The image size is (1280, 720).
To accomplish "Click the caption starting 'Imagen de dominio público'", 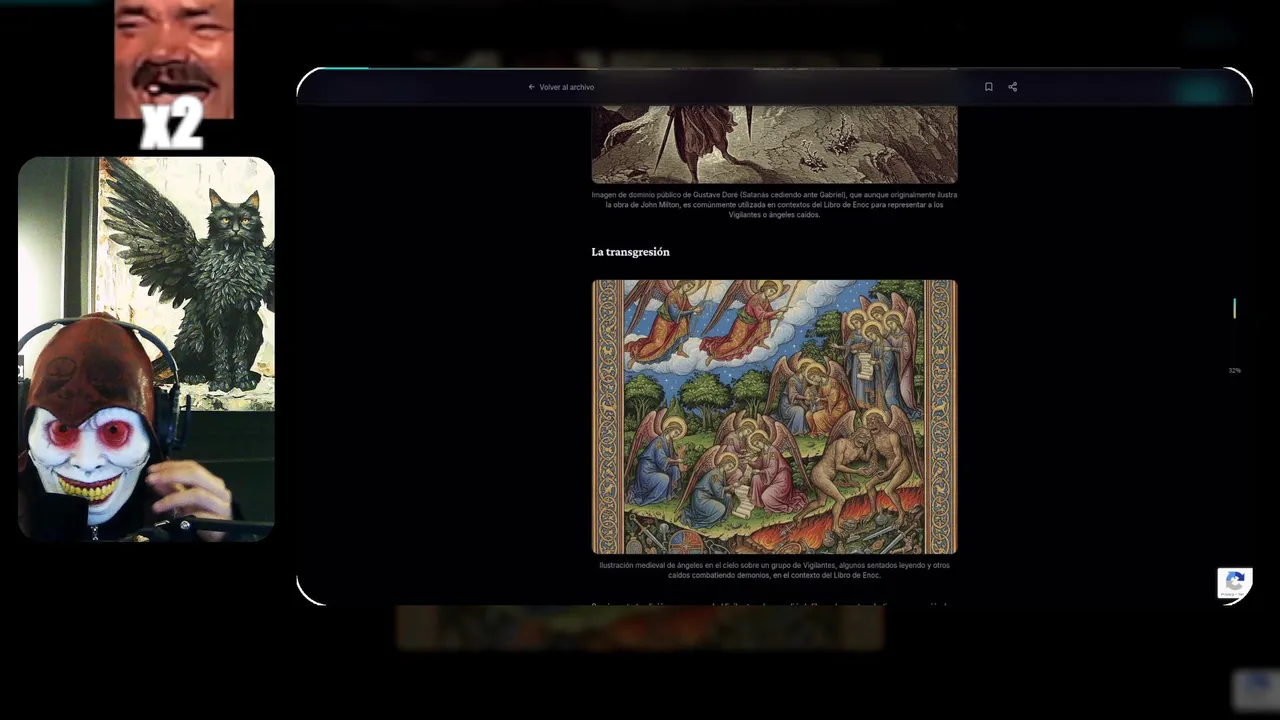I will click(x=774, y=205).
